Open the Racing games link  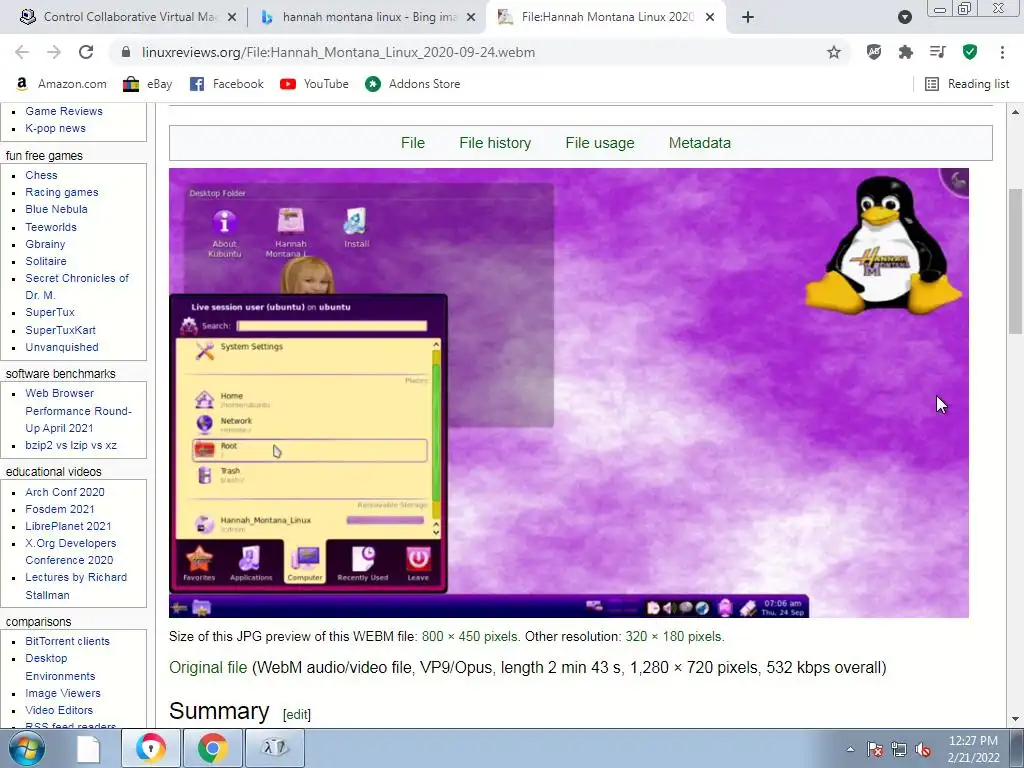(61, 192)
